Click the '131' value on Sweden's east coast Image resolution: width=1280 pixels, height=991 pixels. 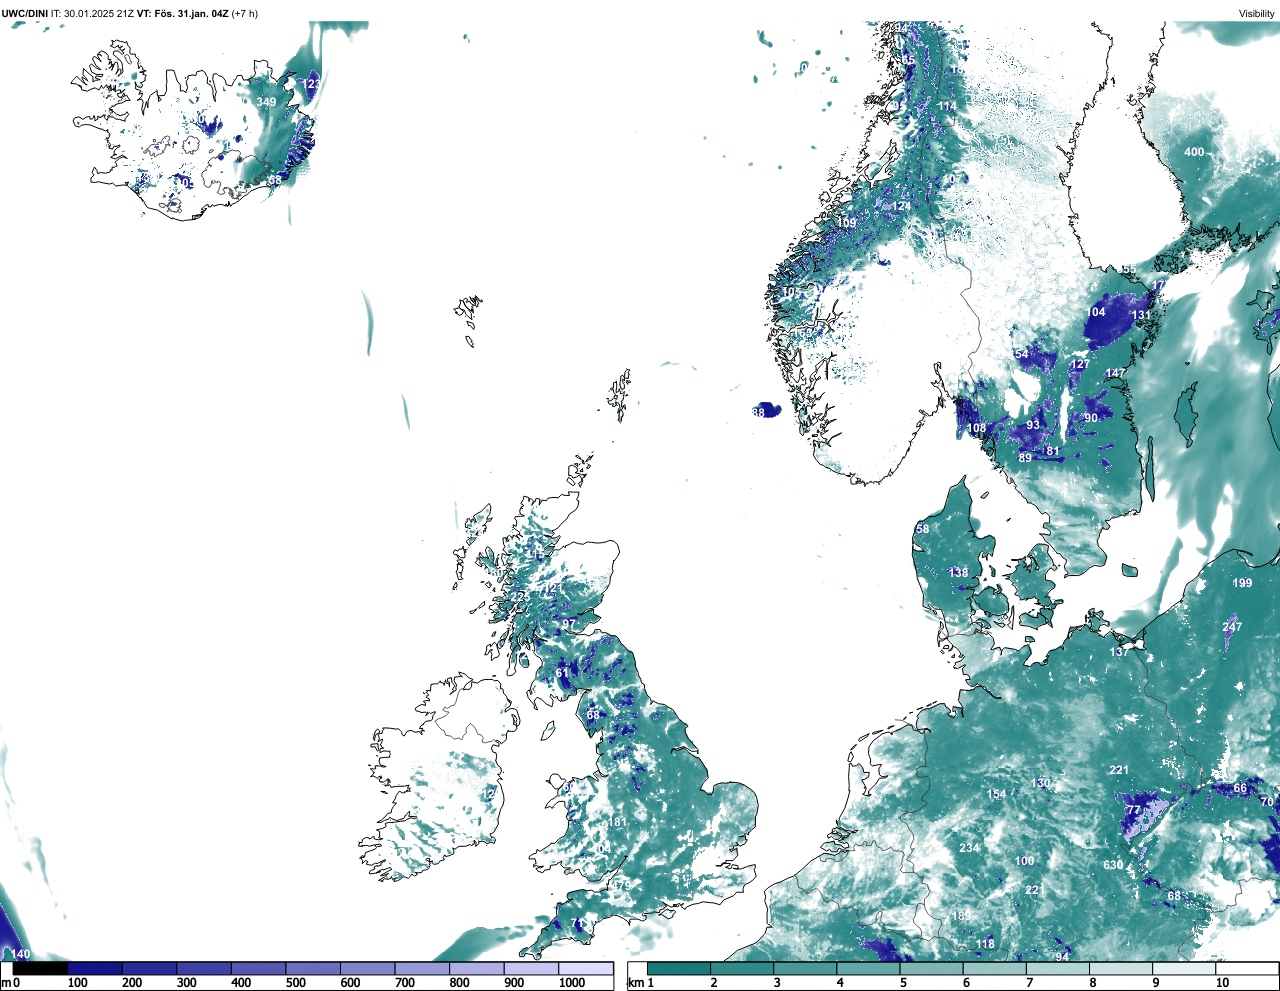pyautogui.click(x=1141, y=315)
